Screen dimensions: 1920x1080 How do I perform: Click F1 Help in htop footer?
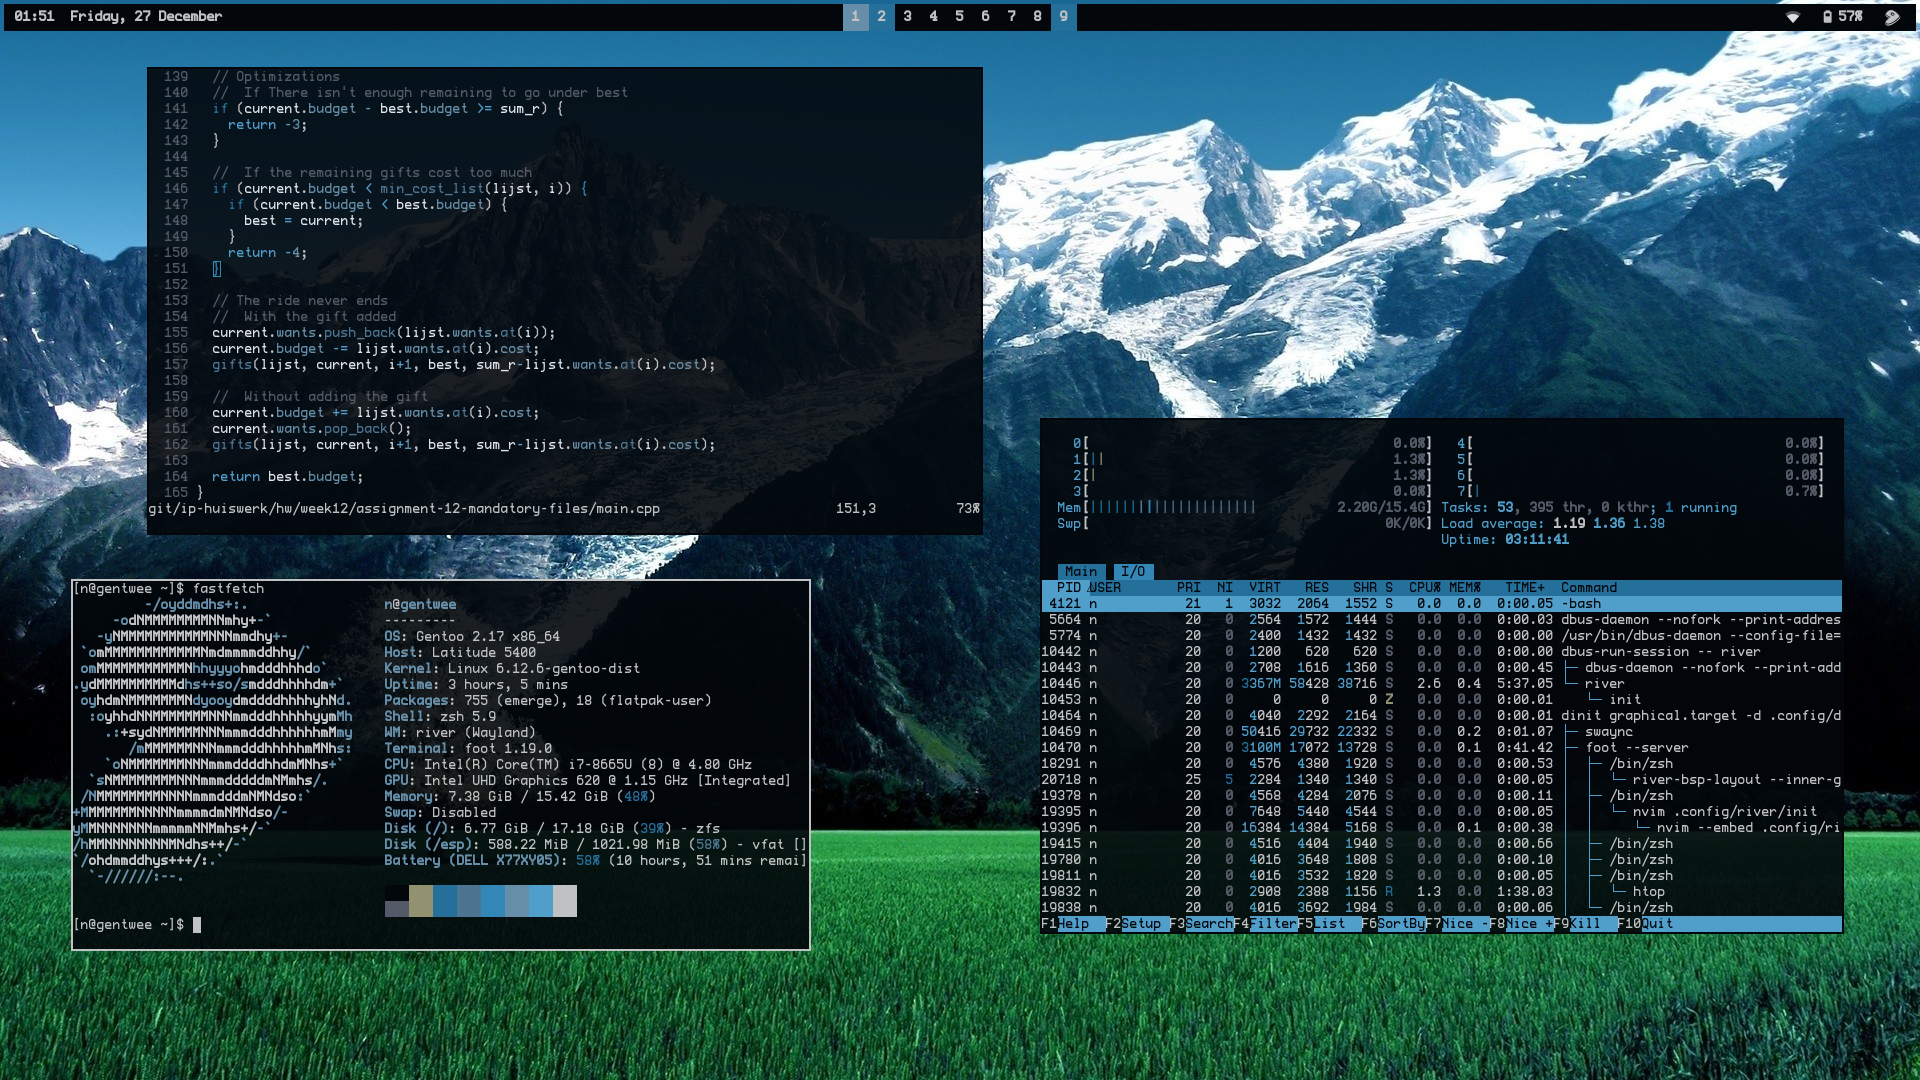tap(1073, 924)
